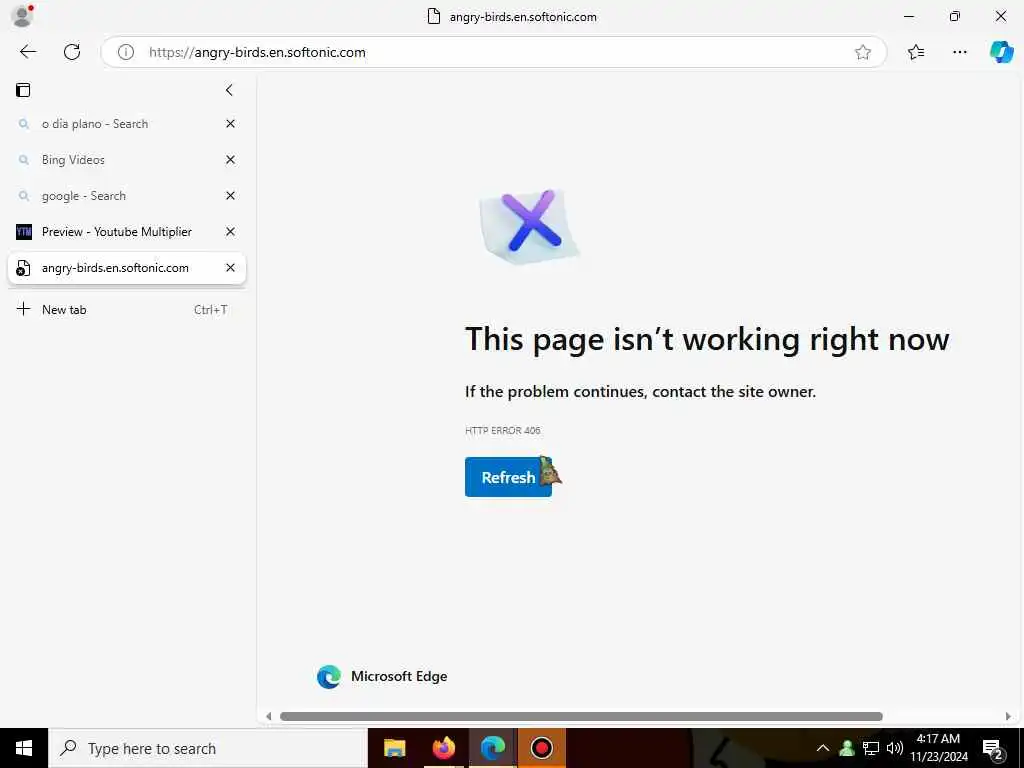
Task: Click the horizontal scrollbar thumb
Action: tap(581, 716)
